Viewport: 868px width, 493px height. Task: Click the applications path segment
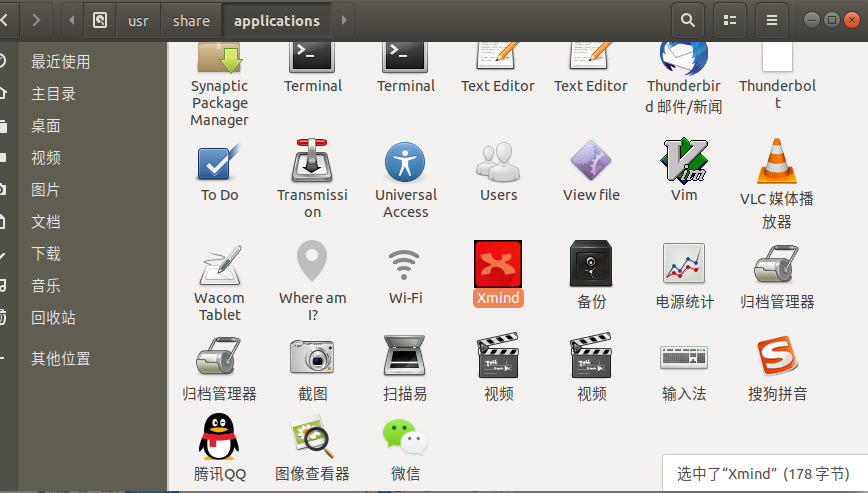point(277,21)
